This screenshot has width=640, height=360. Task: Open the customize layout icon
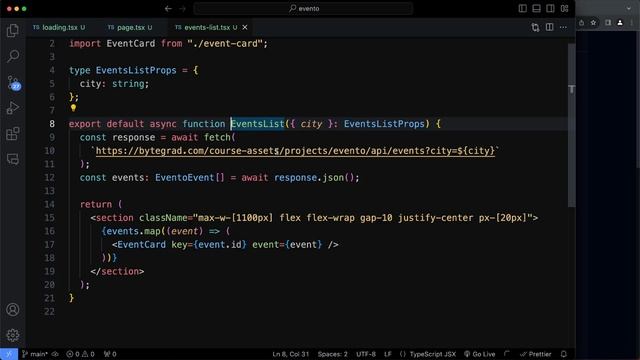coord(564,9)
